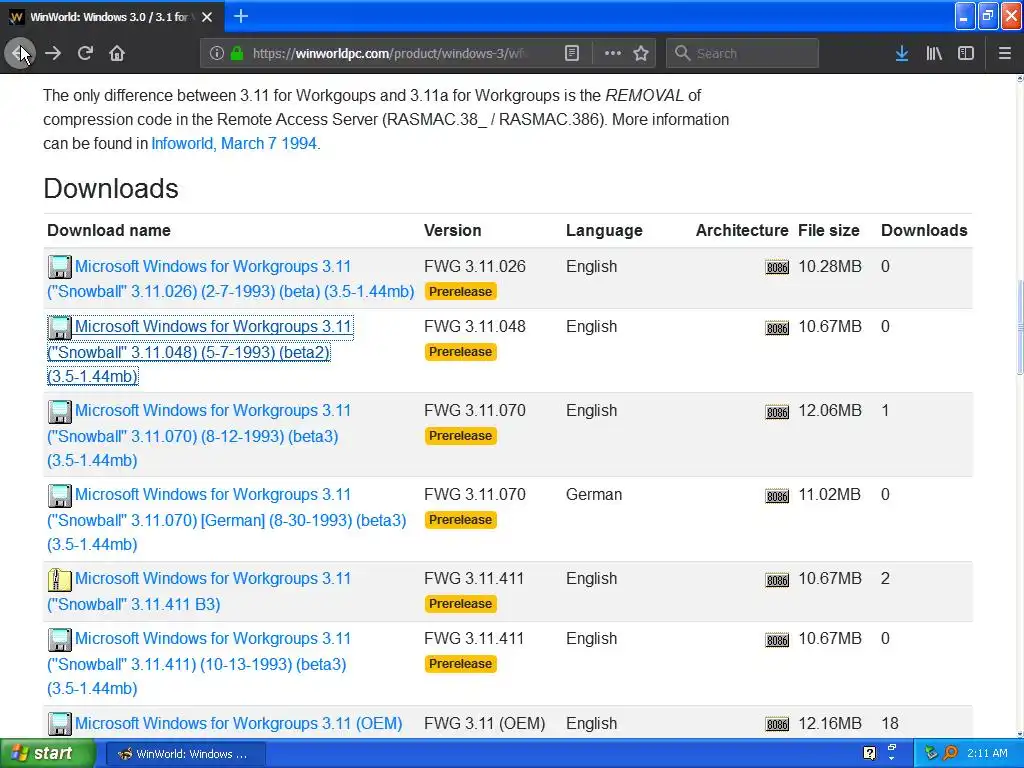Viewport: 1024px width, 768px height.
Task: Click zip archive icon beside 3.11.411 B3
Action: coord(59,579)
